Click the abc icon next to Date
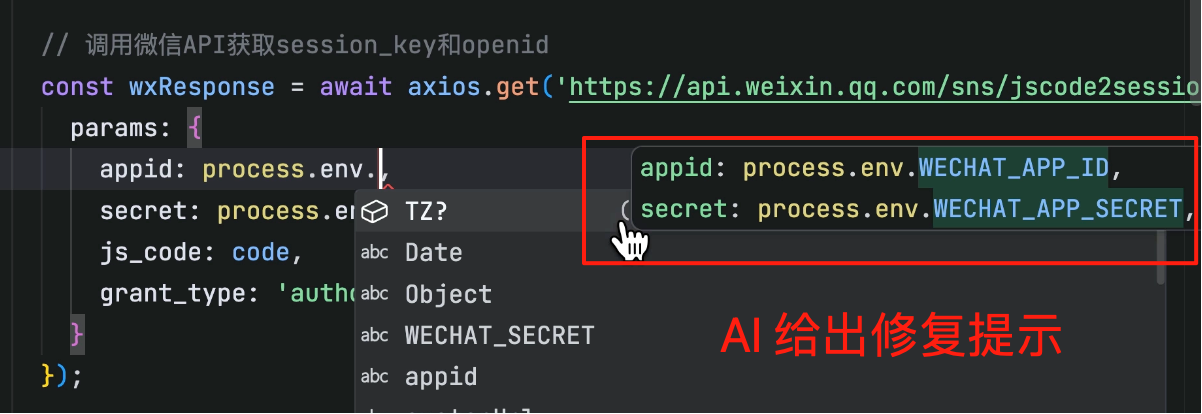This screenshot has height=414, width=1202. click(x=374, y=253)
